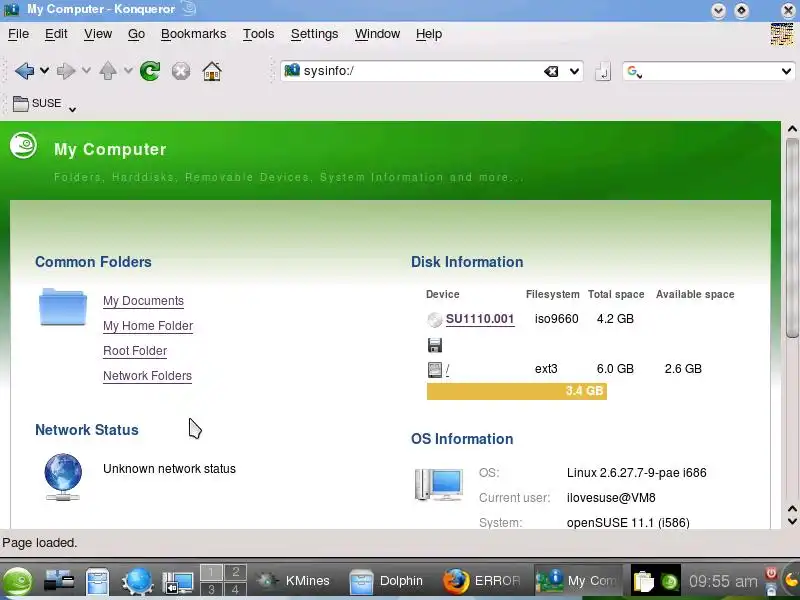
Task: Click the desktop panel icon beside launcher
Action: (x=59, y=581)
